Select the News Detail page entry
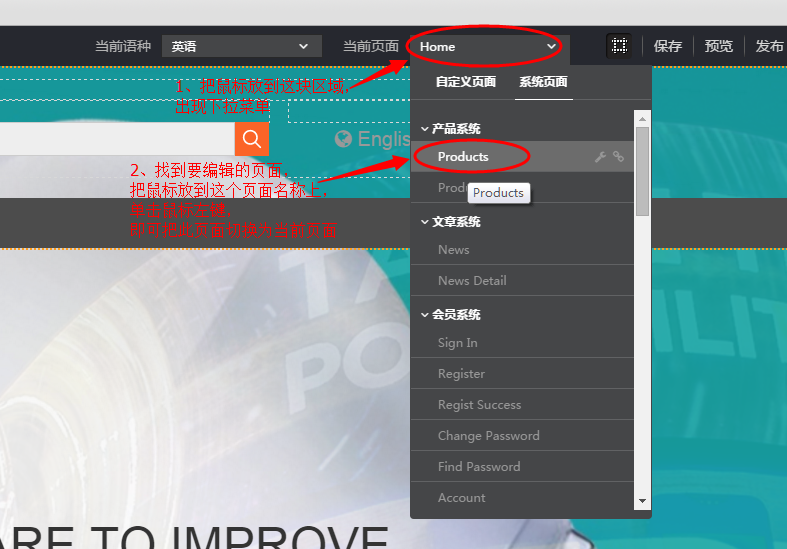Viewport: 787px width, 549px height. [x=522, y=281]
